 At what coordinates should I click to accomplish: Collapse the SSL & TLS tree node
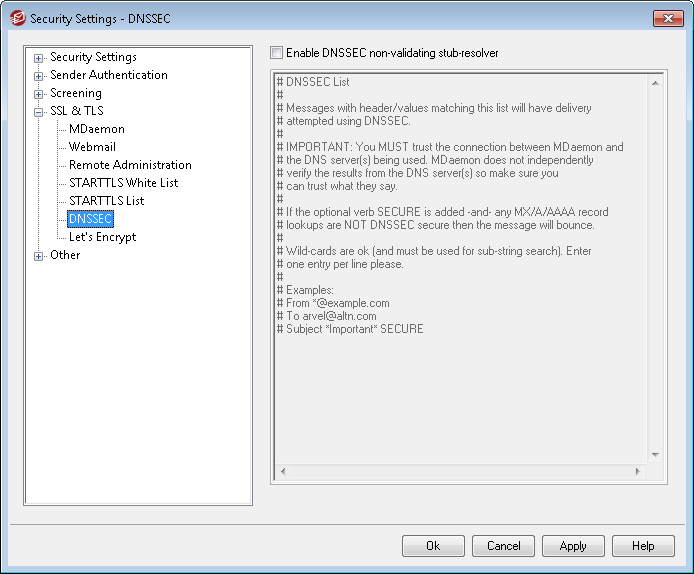(39, 112)
